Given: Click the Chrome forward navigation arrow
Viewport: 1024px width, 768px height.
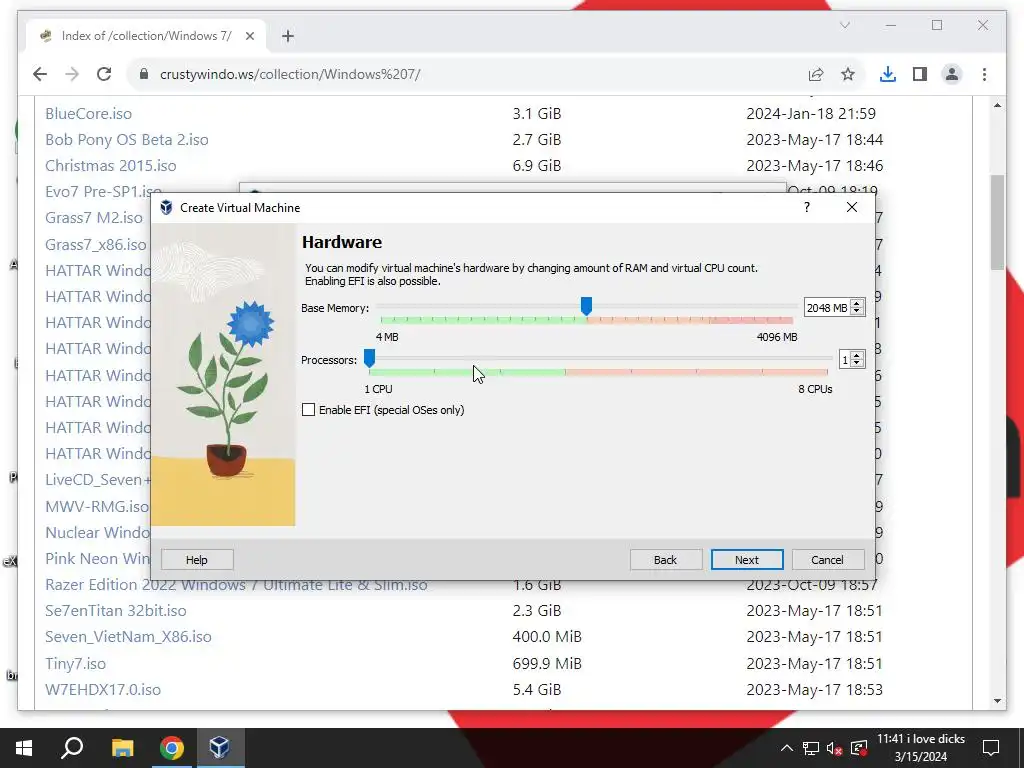Looking at the screenshot, I should [72, 74].
